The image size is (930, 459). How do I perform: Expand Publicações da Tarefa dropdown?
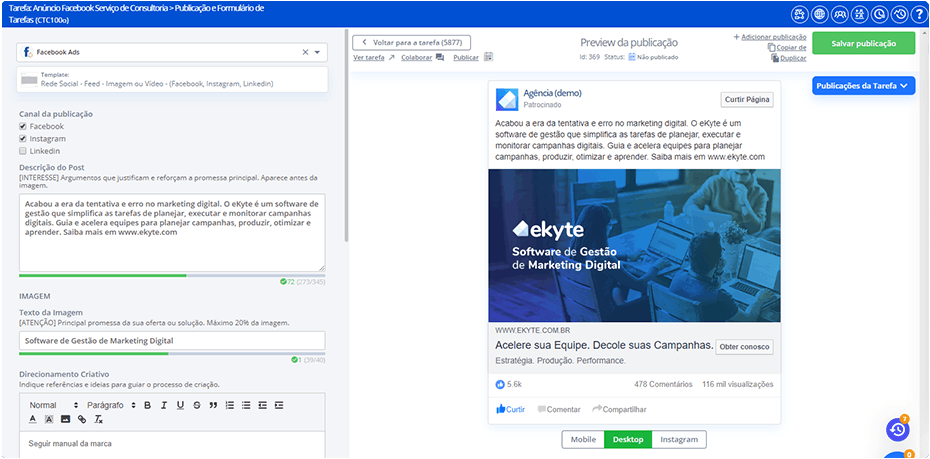pos(864,85)
